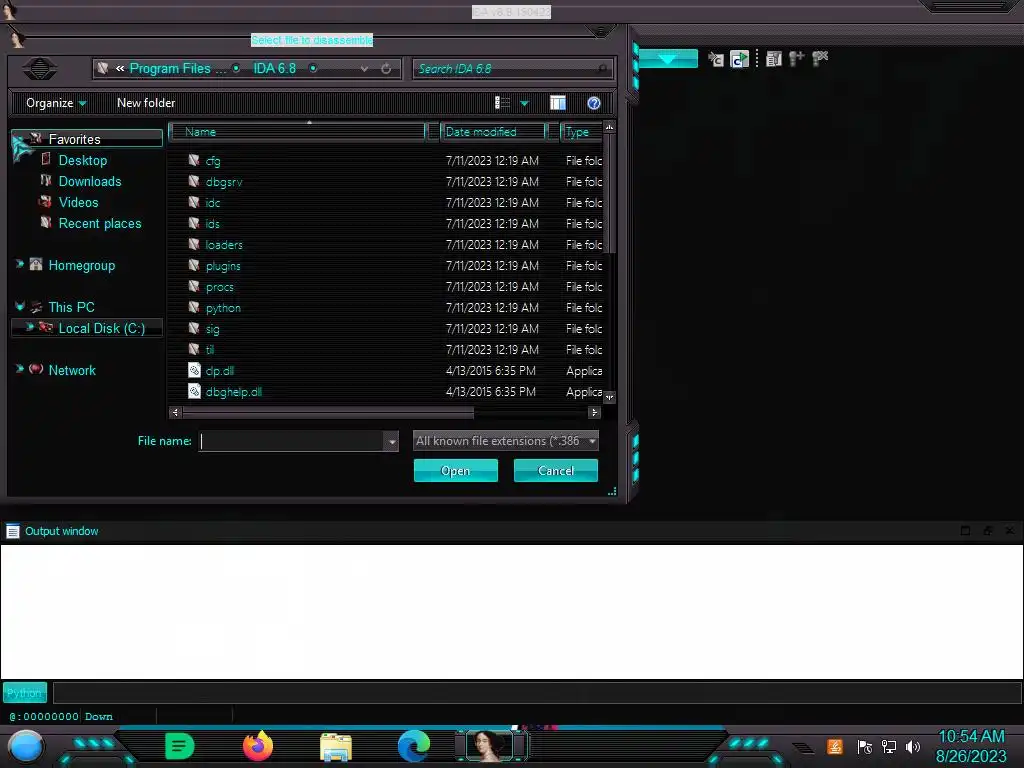This screenshot has height=768, width=1024.
Task: Select the plugins folder
Action: click(223, 266)
